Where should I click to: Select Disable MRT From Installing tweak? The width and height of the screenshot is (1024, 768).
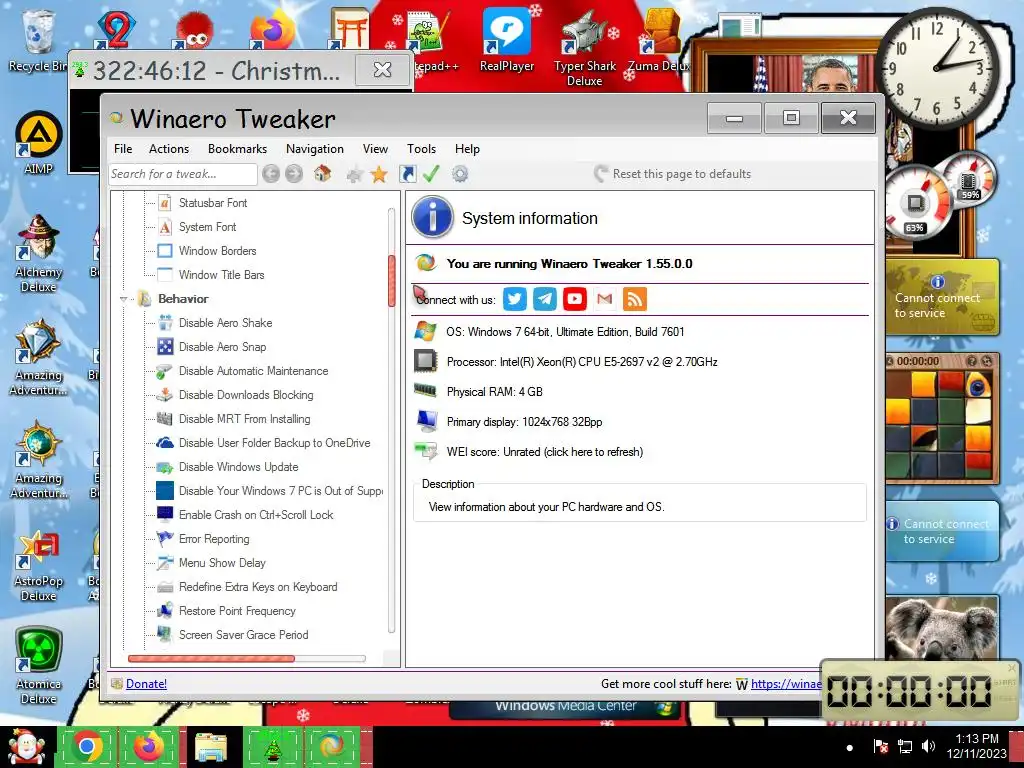click(245, 419)
